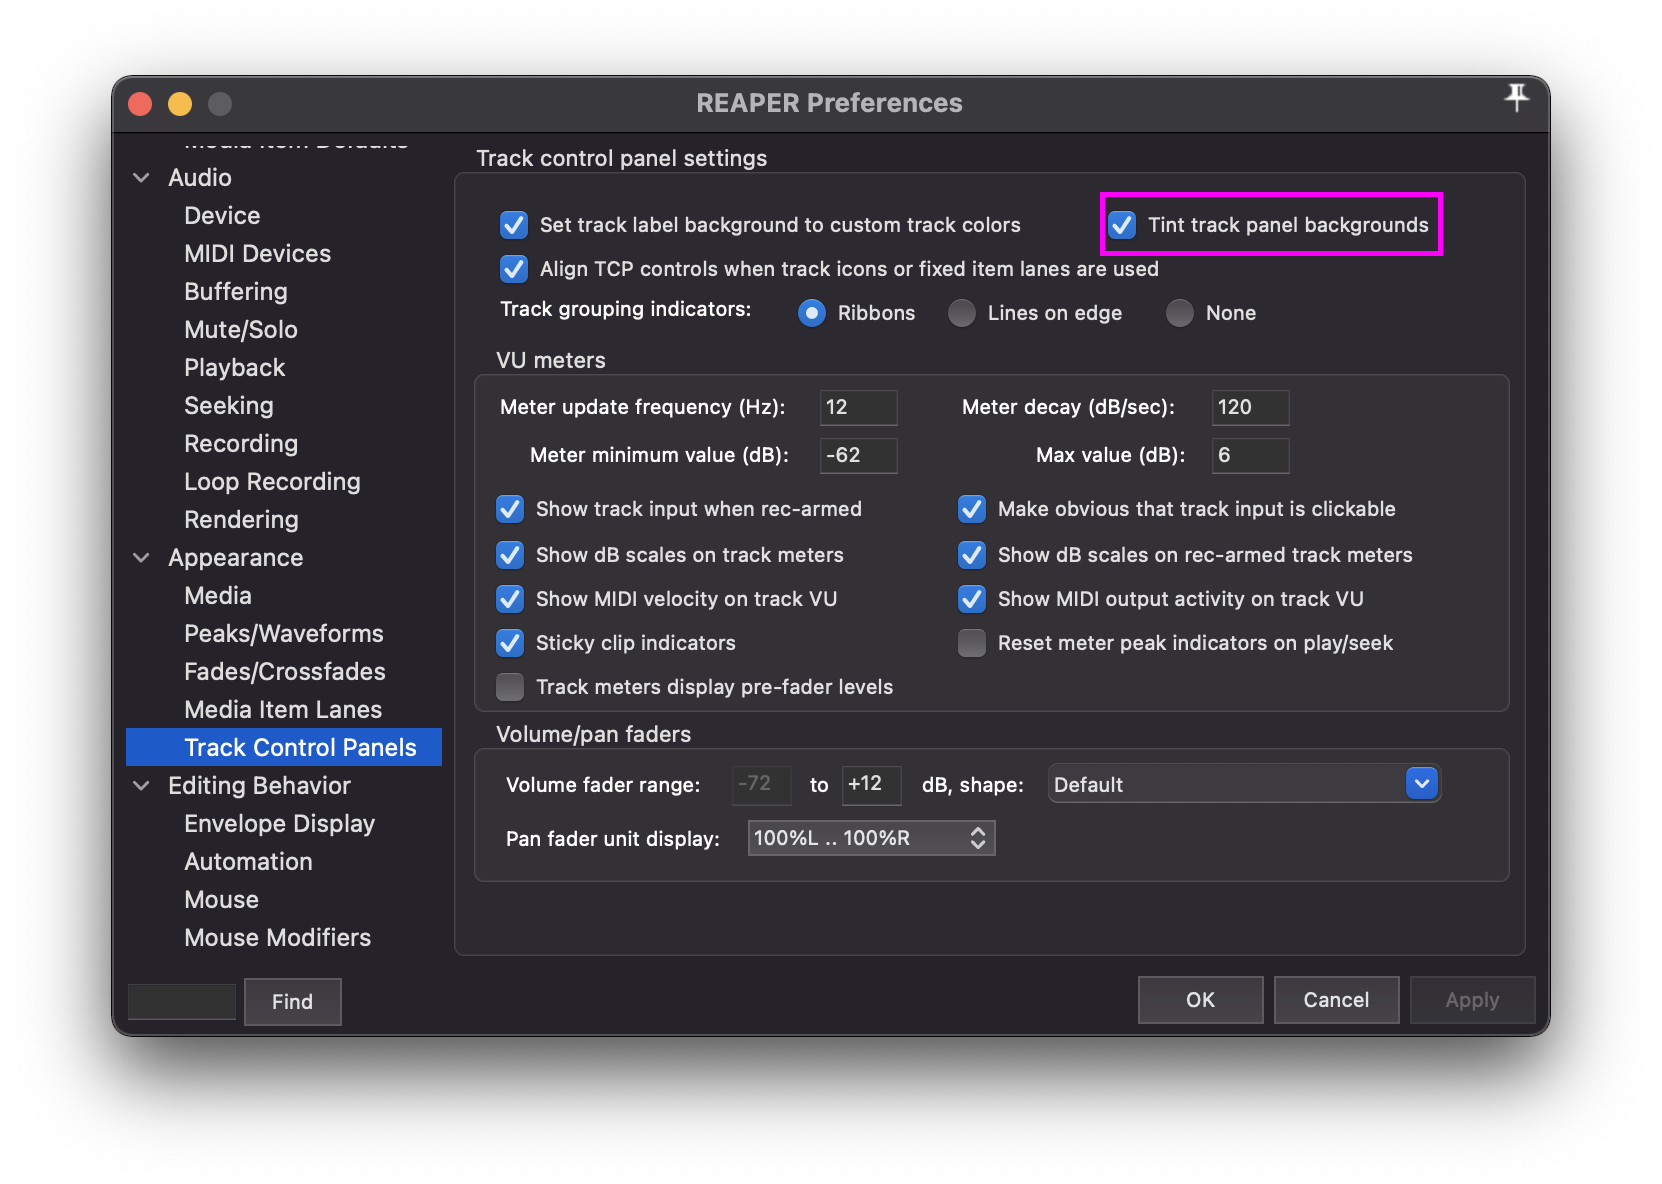Cancel the preferences dialog
The image size is (1662, 1184).
1336,1000
